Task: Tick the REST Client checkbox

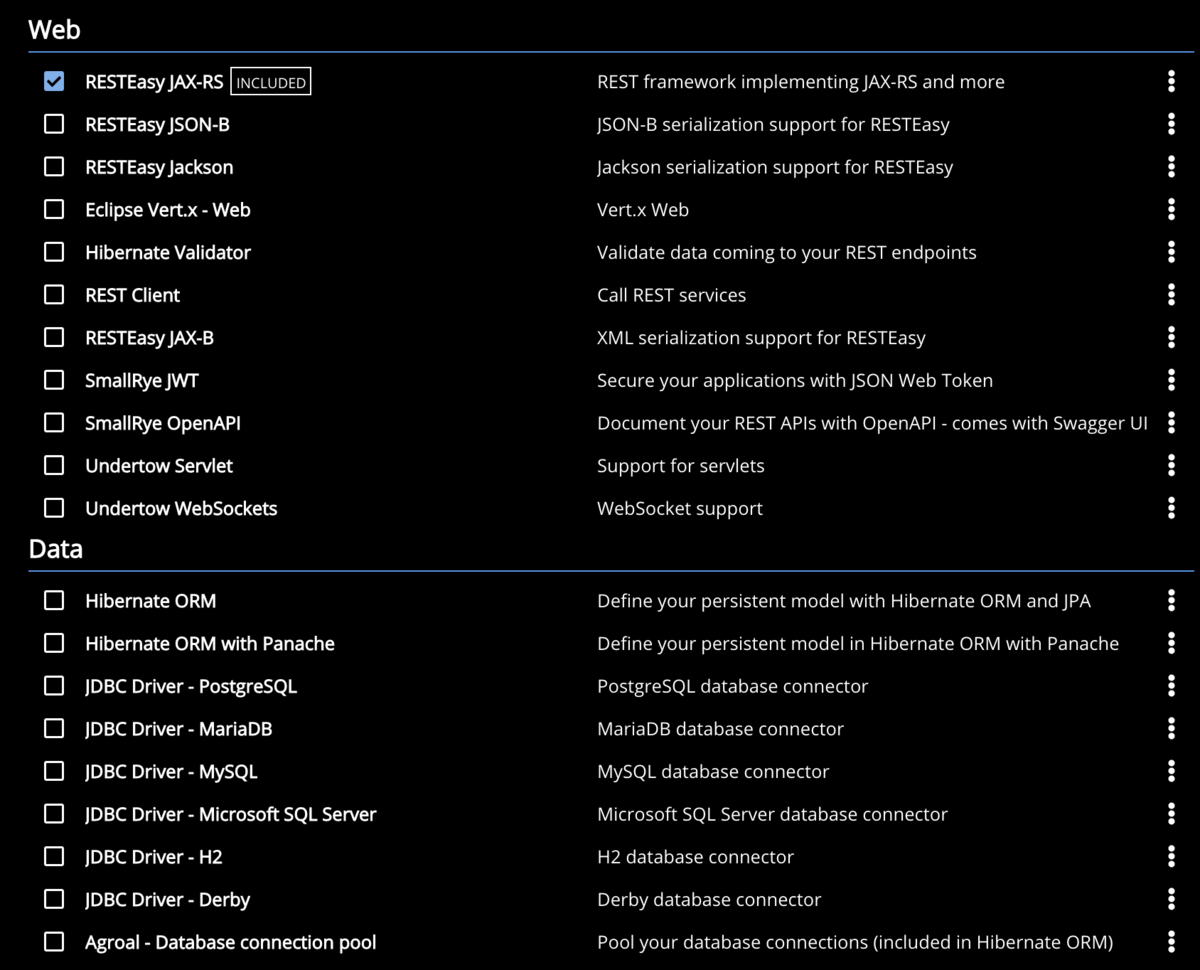Action: click(54, 295)
